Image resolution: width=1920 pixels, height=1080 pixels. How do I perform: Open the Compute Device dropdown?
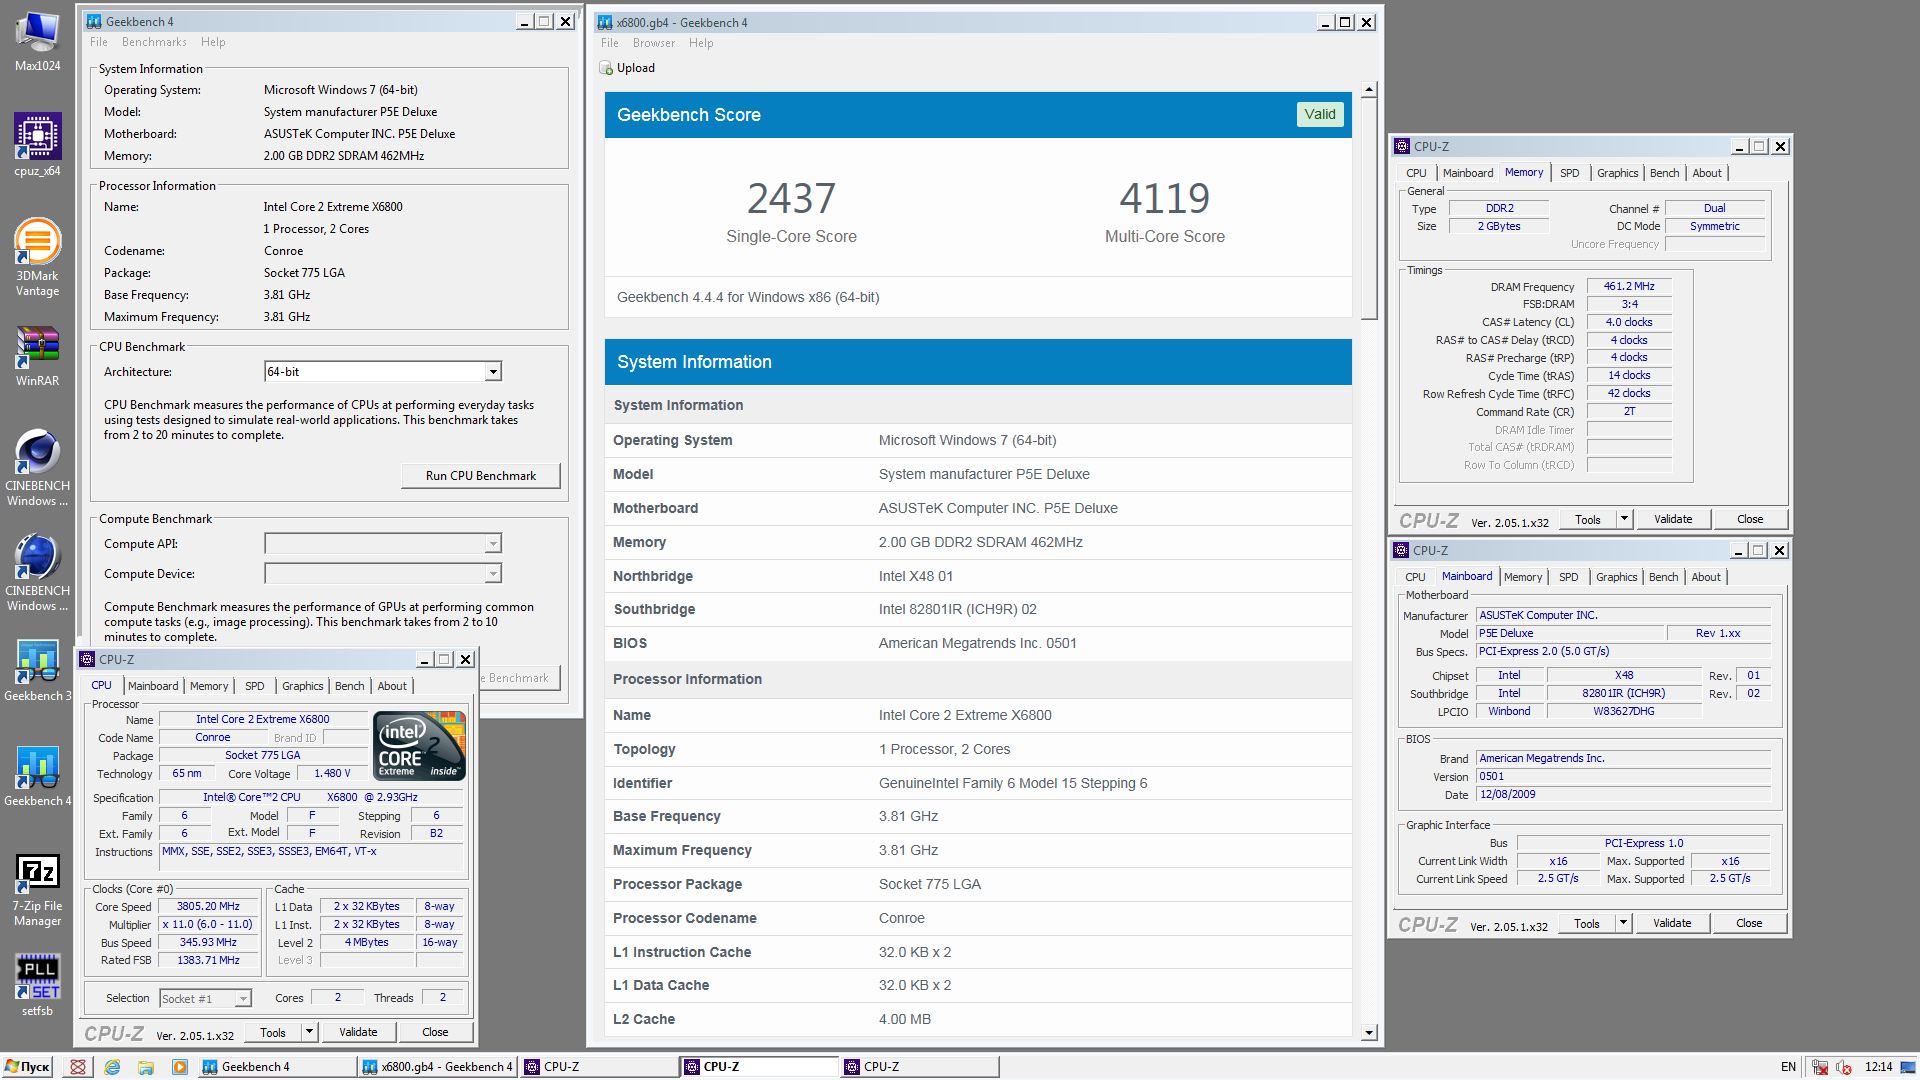(x=493, y=574)
